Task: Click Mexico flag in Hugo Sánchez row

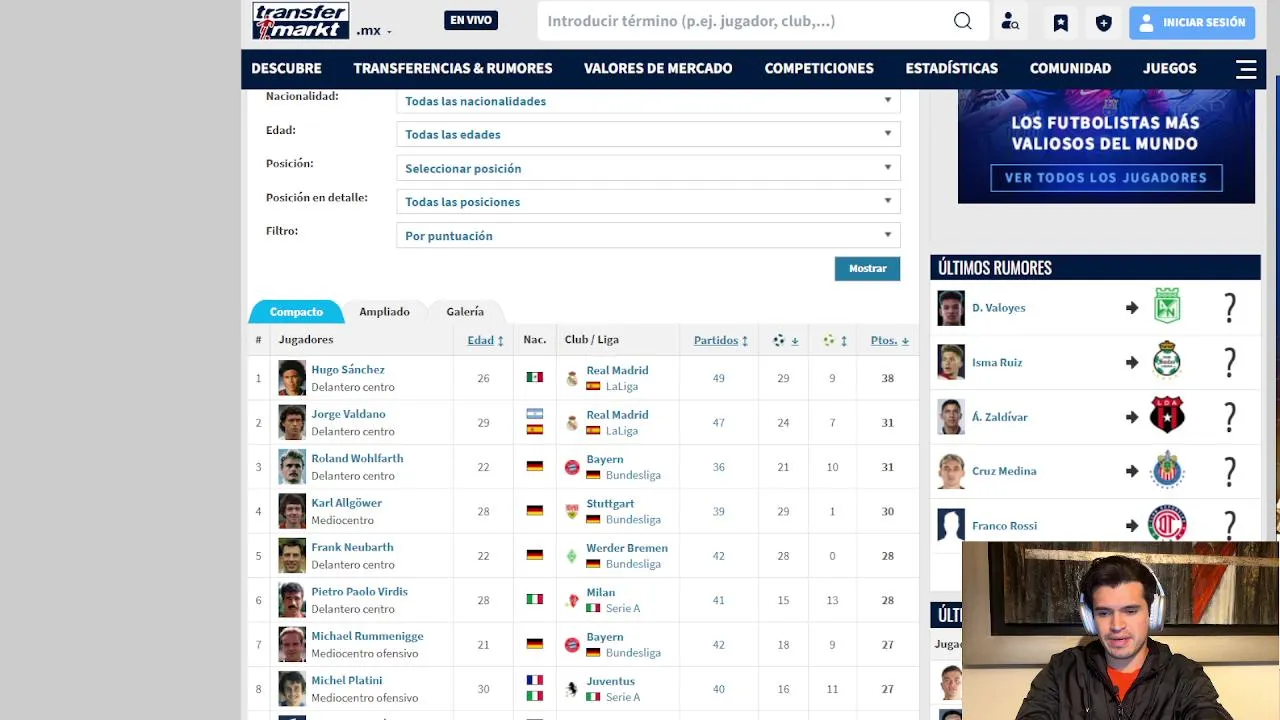Action: pos(534,378)
